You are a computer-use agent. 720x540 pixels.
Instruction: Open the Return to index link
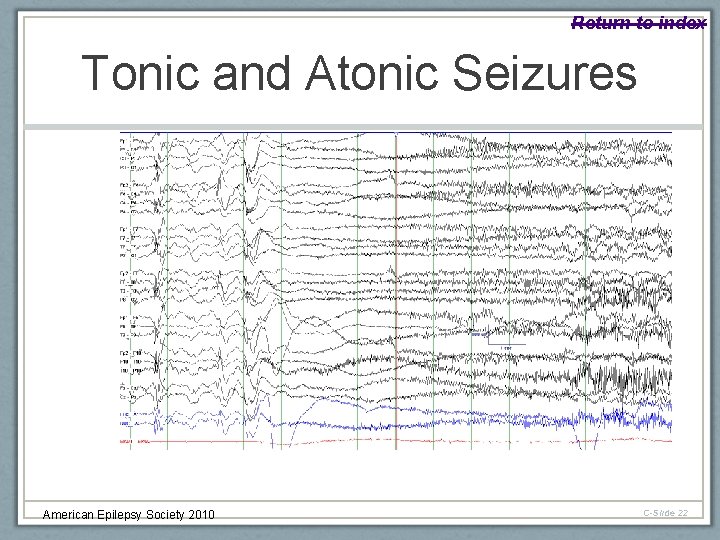point(638,22)
